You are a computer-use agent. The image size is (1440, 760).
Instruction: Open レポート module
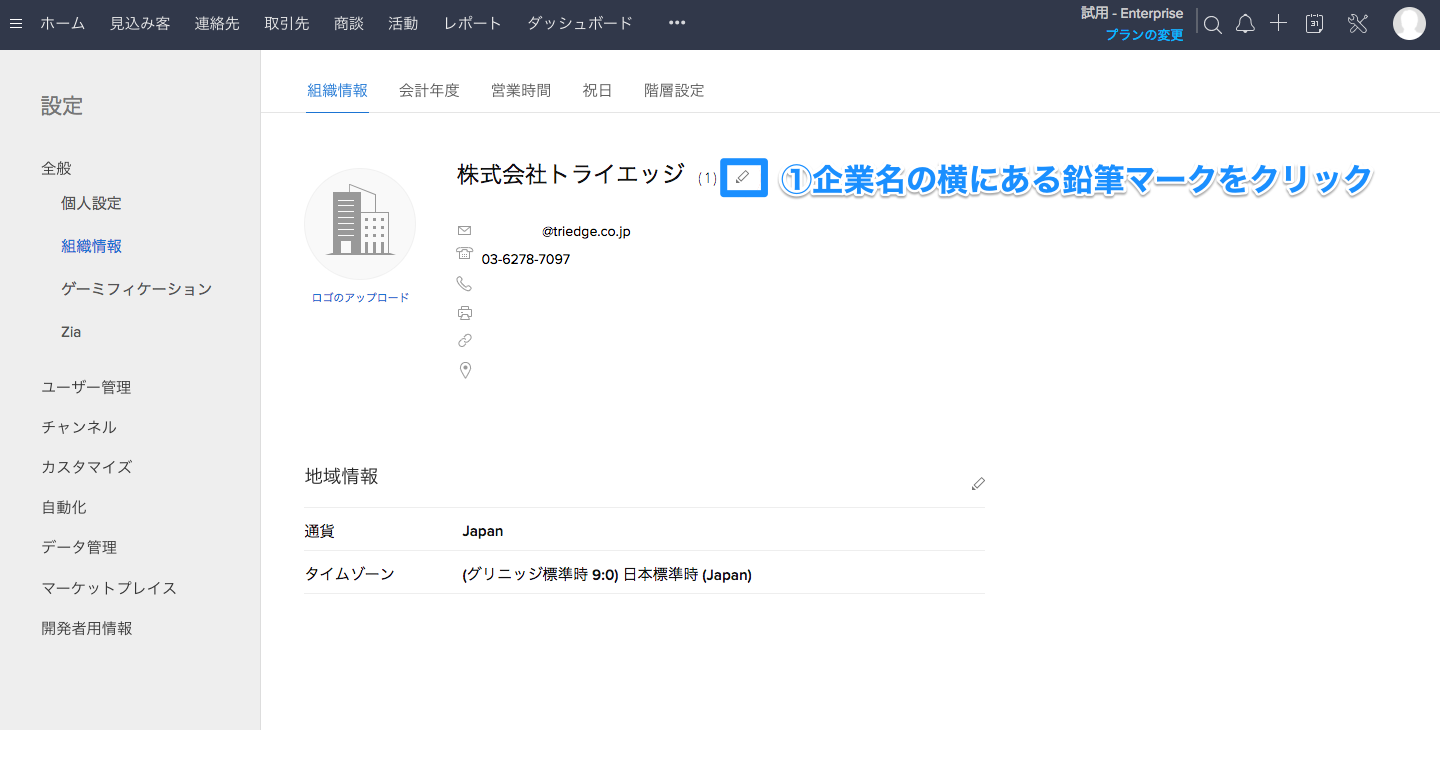[473, 23]
